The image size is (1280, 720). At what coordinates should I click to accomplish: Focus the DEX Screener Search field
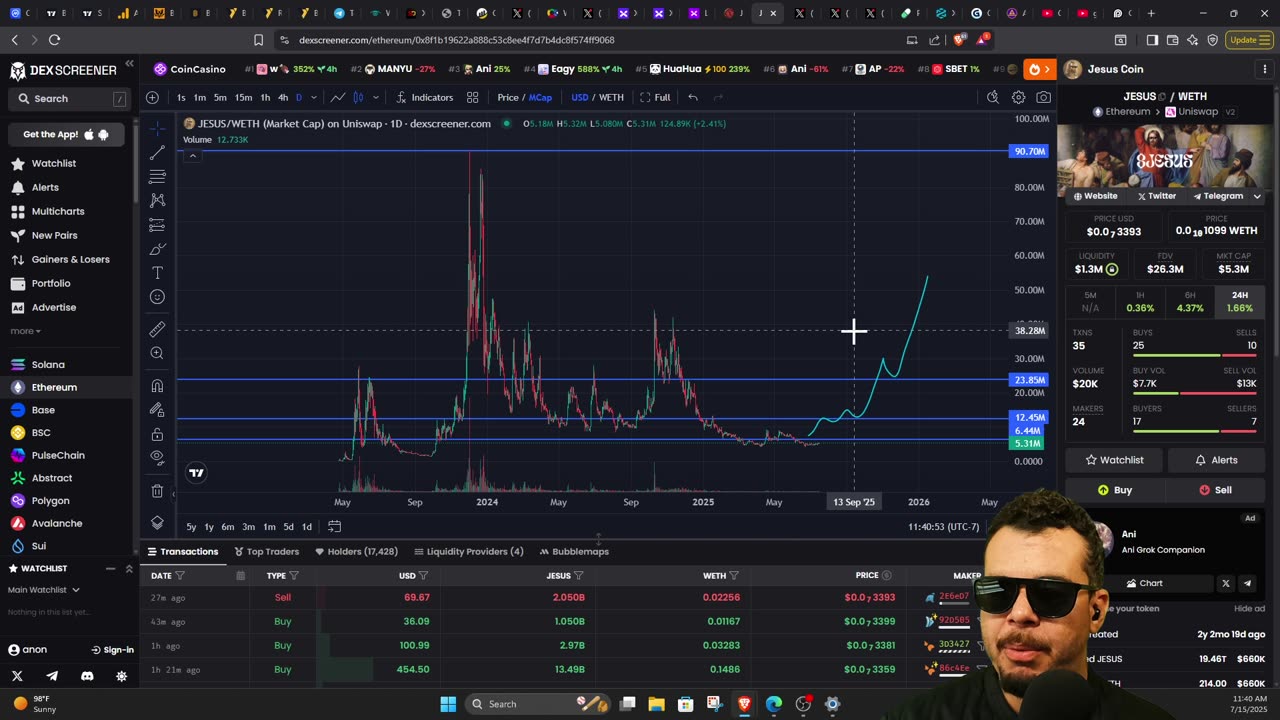coord(69,99)
